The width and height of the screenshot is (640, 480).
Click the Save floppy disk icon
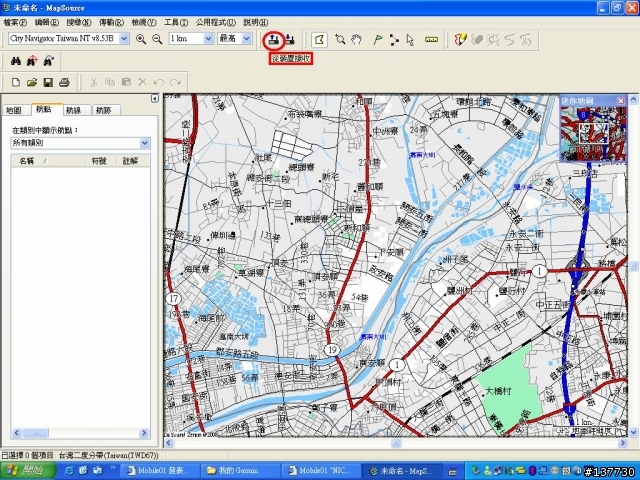point(48,82)
